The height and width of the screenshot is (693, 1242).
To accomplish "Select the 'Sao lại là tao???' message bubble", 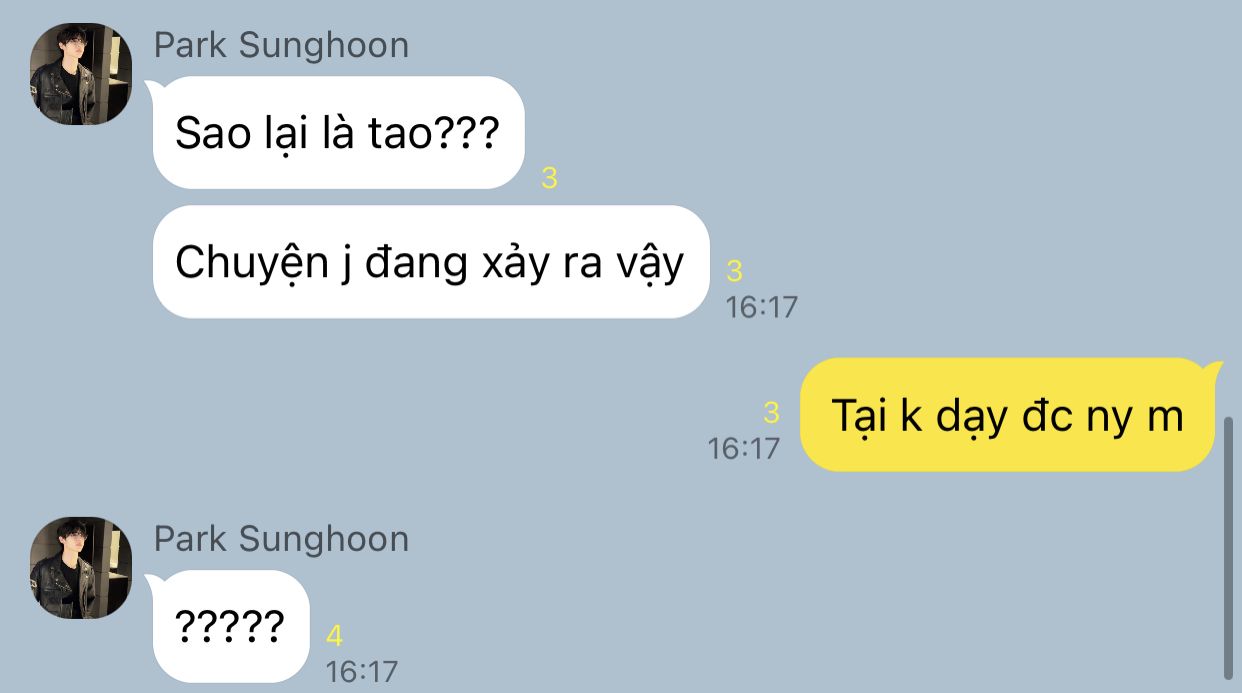I will 338,133.
